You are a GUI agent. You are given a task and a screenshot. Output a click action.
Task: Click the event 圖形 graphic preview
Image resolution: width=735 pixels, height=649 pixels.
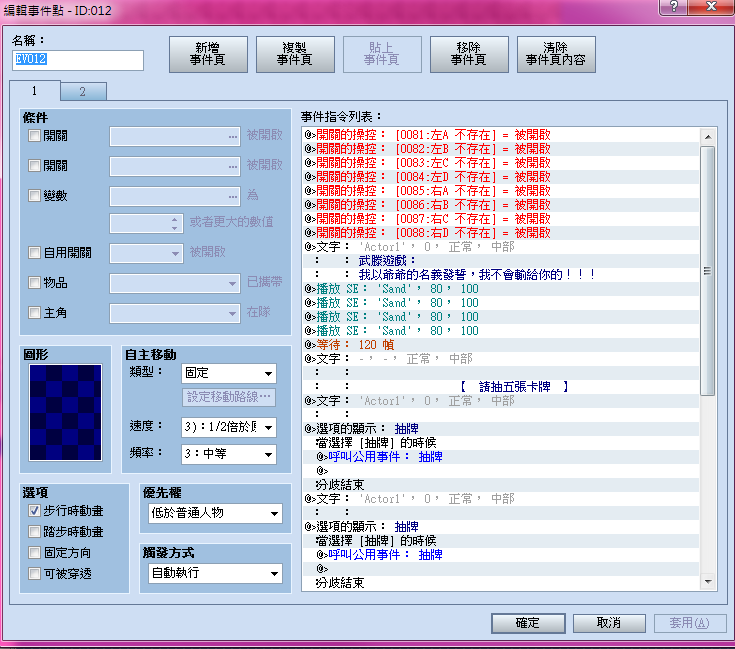65,413
